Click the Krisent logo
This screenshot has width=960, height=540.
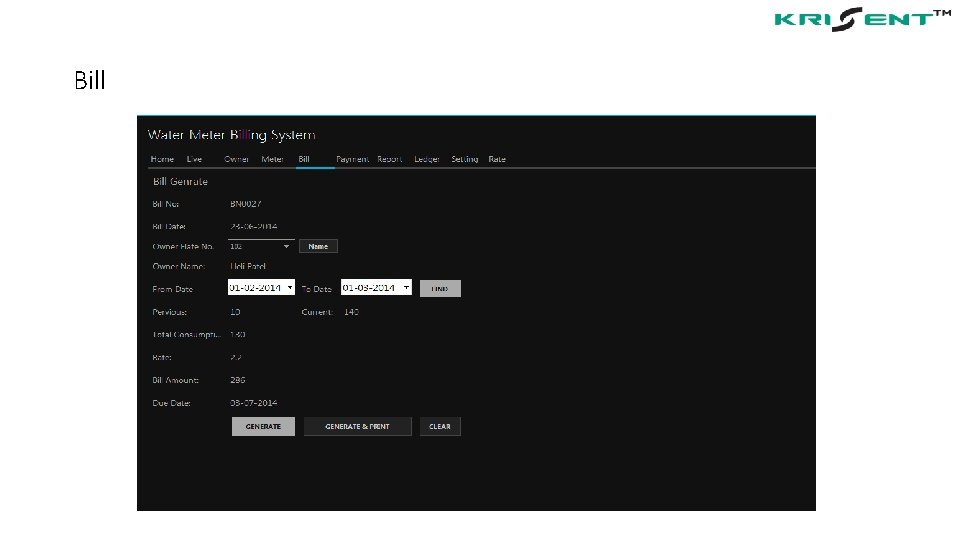click(x=863, y=19)
